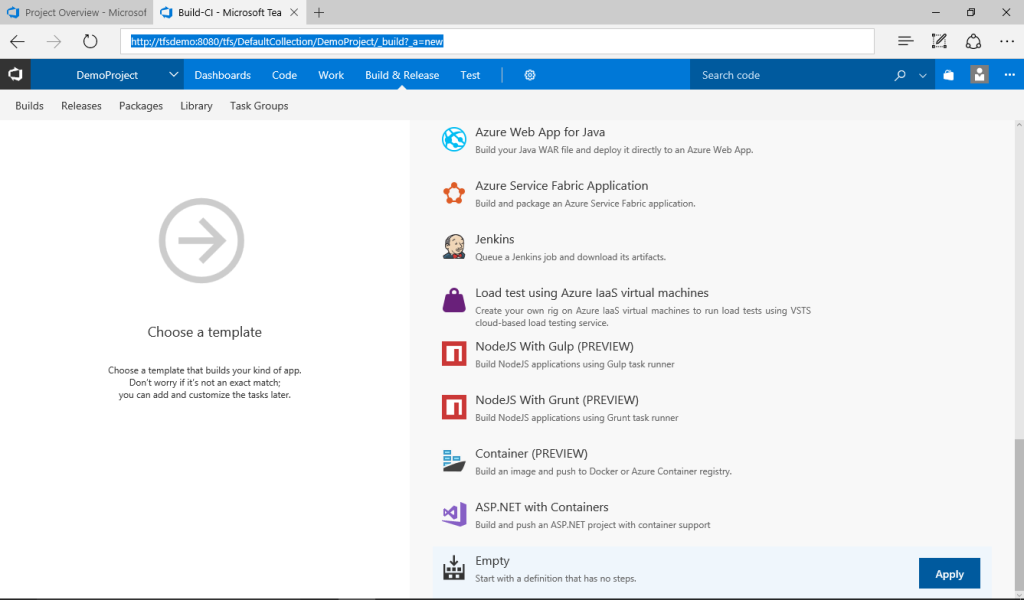
Task: Click the NodeJS With Gulp template icon
Action: coord(454,353)
